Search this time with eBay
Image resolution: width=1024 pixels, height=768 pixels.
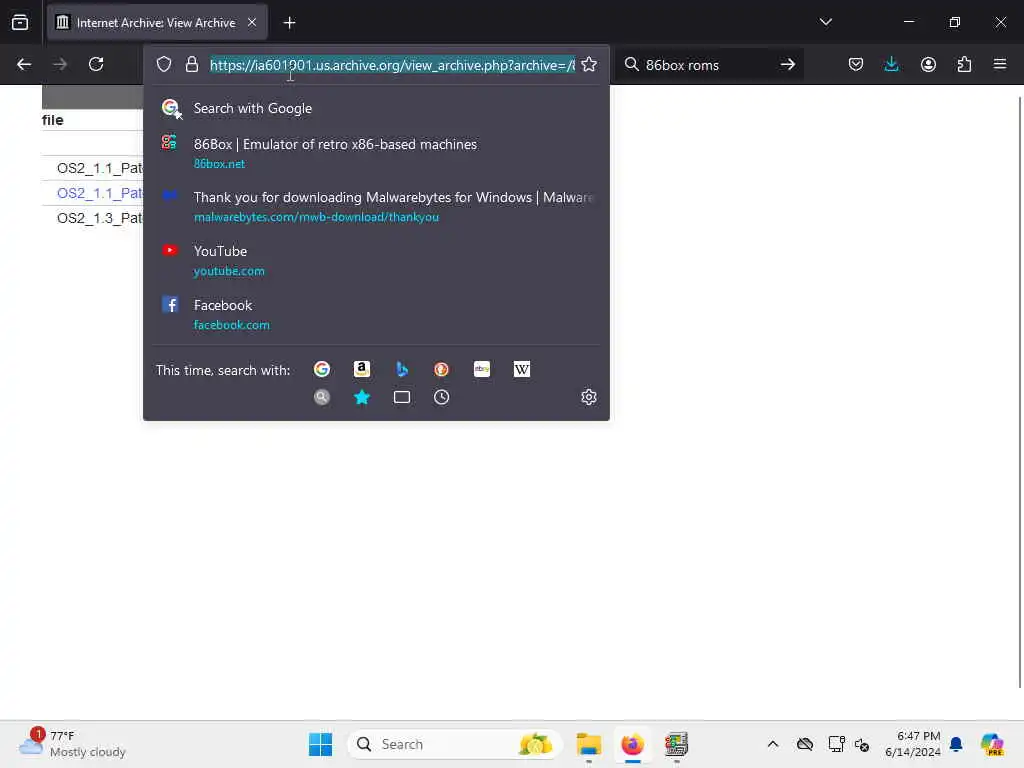point(482,370)
